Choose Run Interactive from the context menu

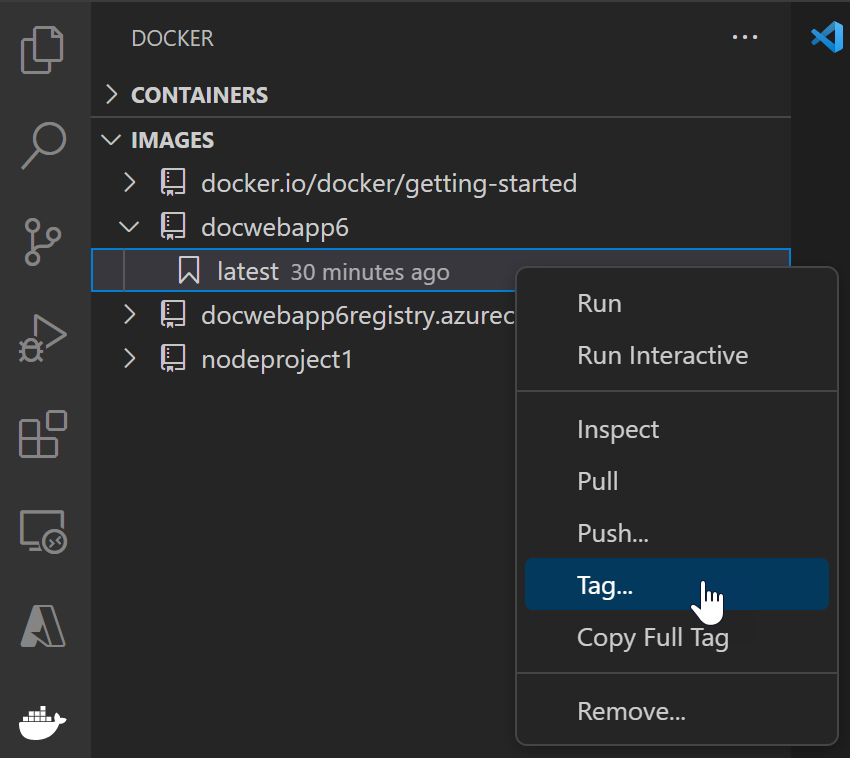pos(677,355)
